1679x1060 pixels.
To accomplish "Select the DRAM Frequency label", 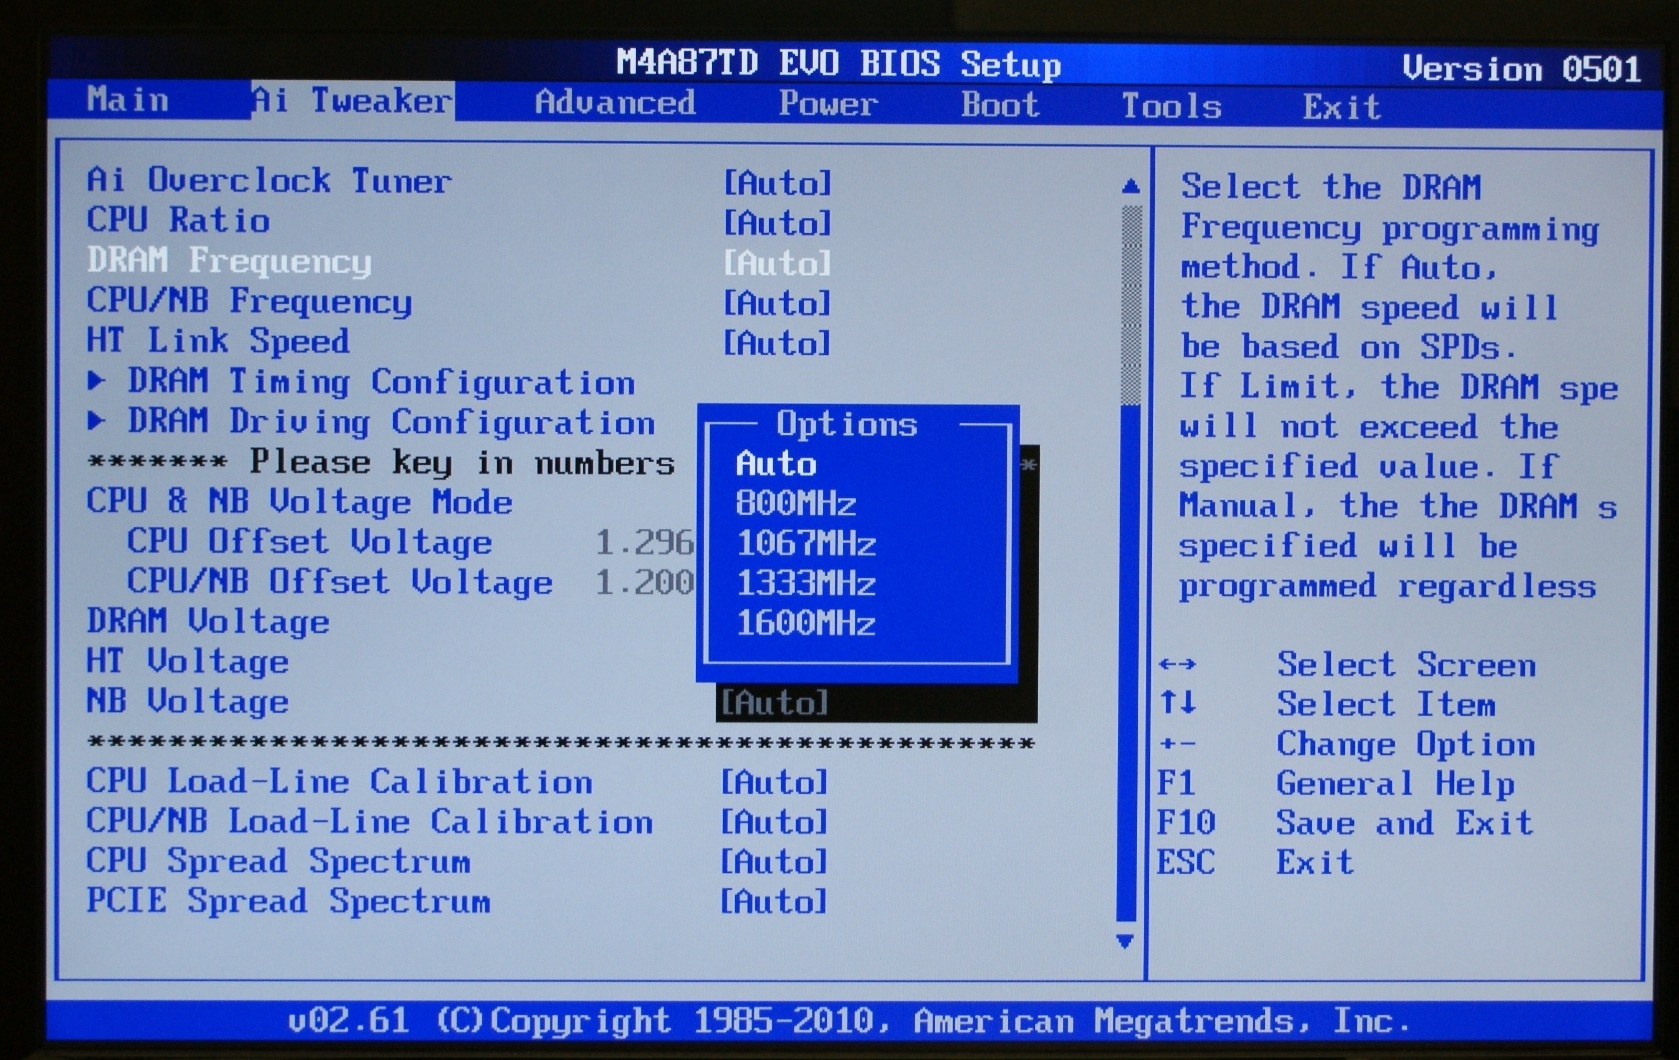I will click(x=229, y=261).
